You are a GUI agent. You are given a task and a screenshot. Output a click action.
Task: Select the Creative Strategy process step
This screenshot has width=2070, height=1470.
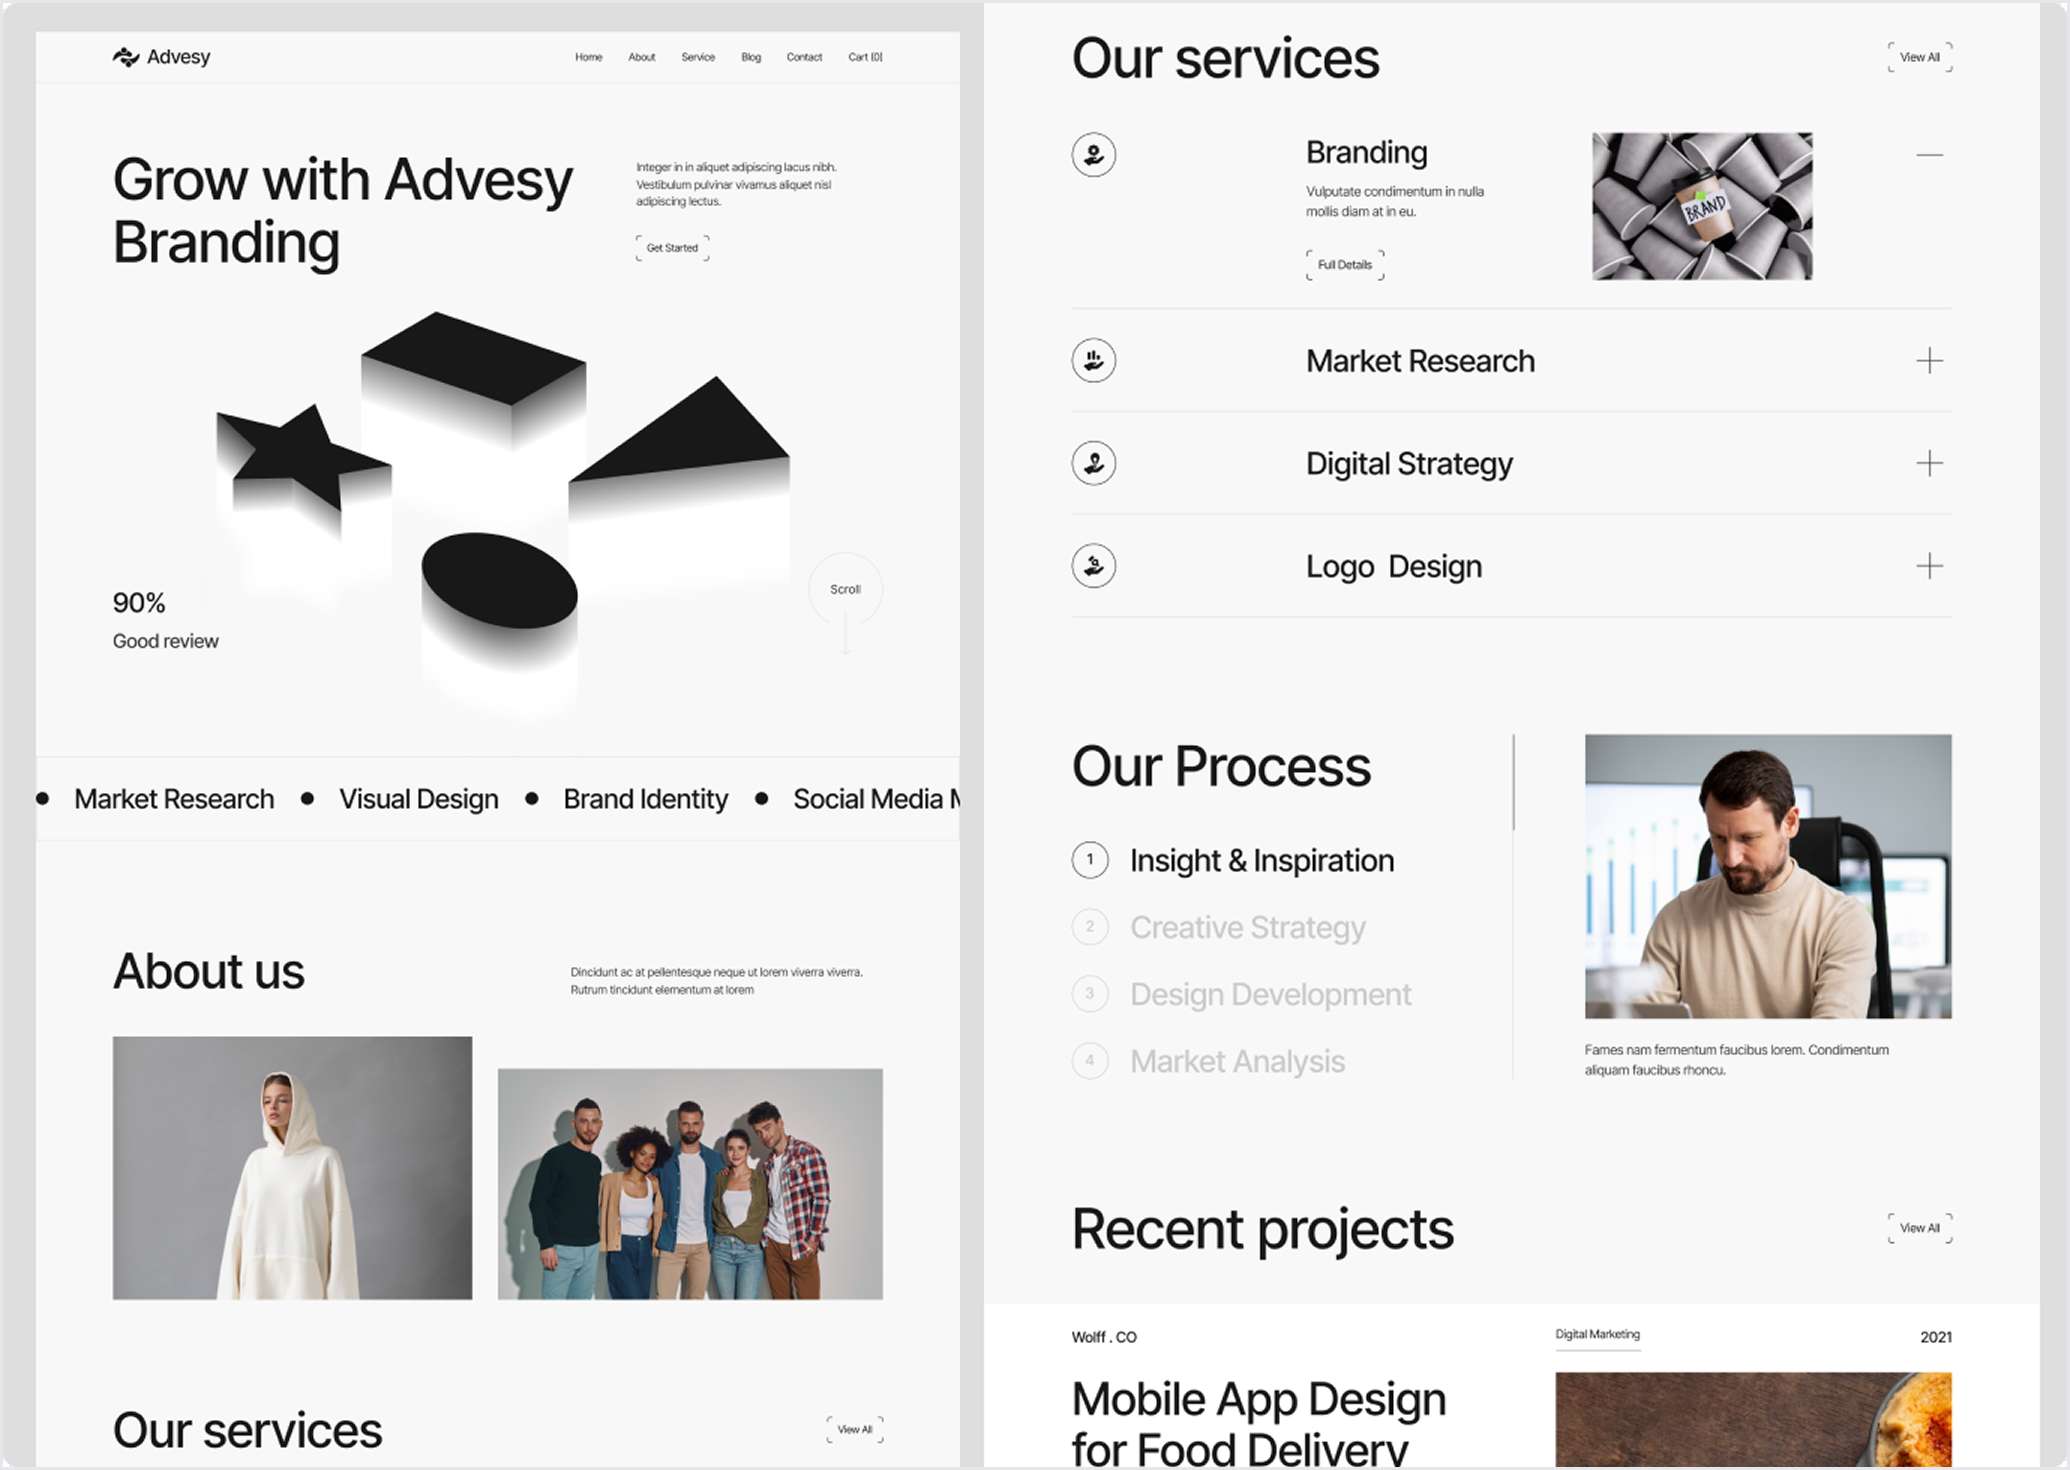pyautogui.click(x=1247, y=927)
